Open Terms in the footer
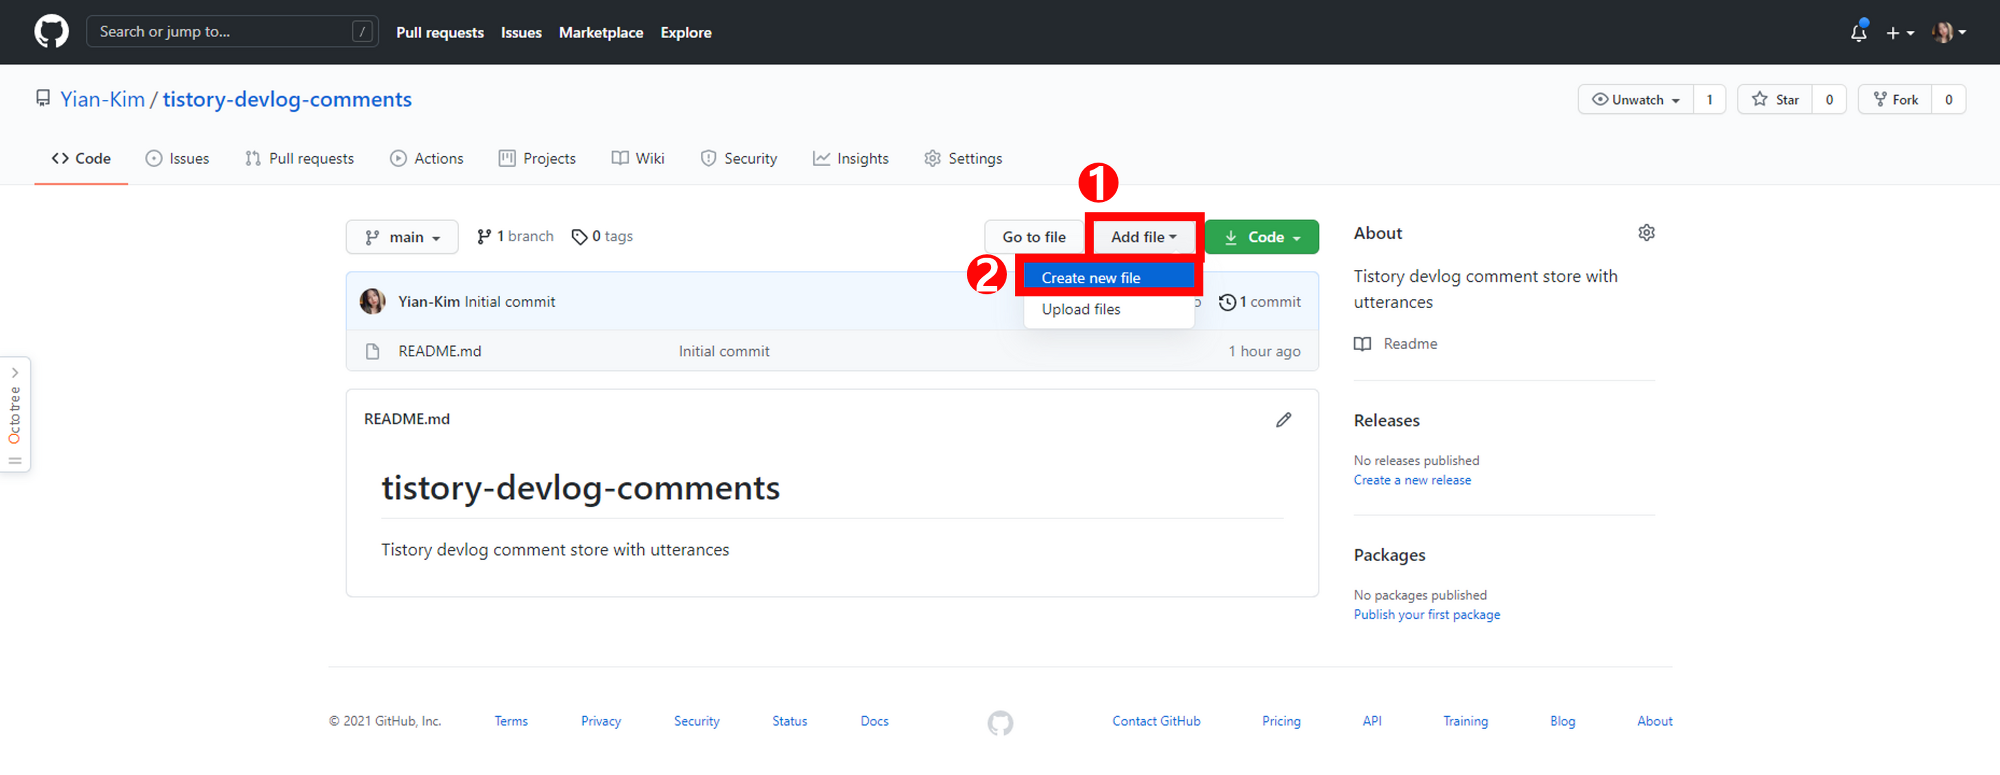The image size is (2000, 775). 511,721
